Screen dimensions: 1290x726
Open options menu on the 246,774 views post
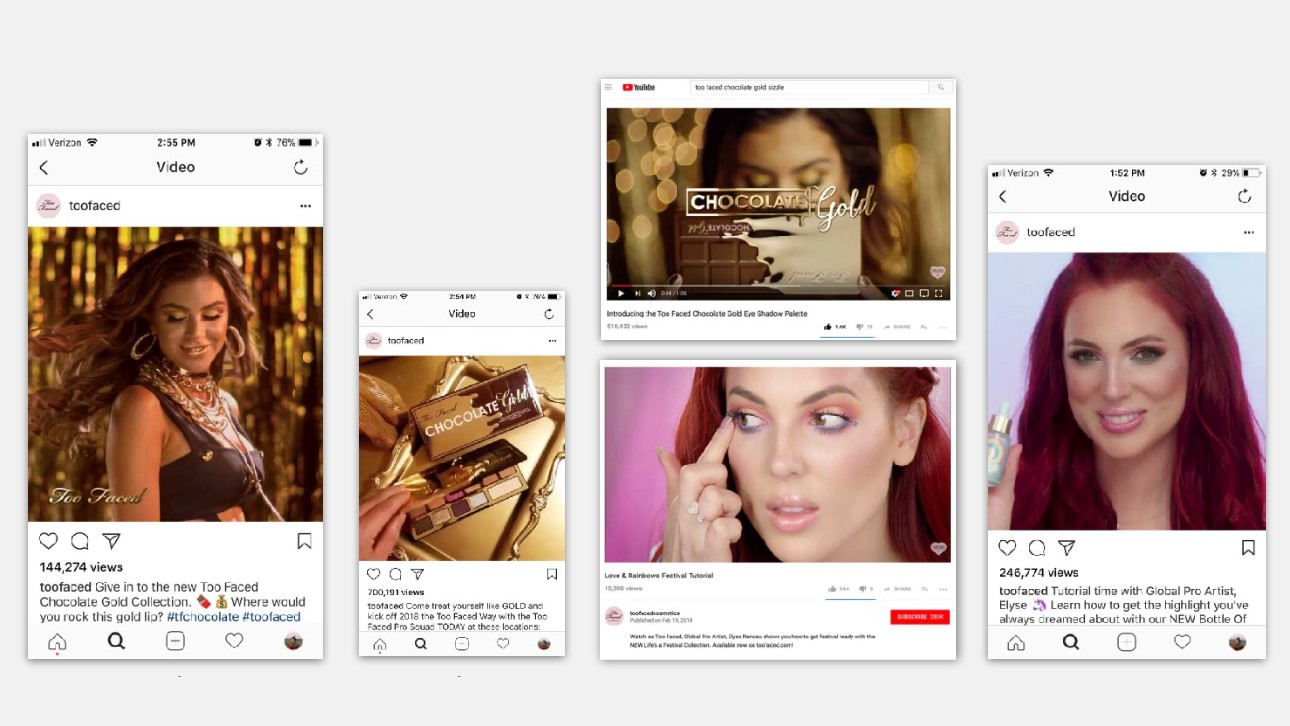point(1249,232)
